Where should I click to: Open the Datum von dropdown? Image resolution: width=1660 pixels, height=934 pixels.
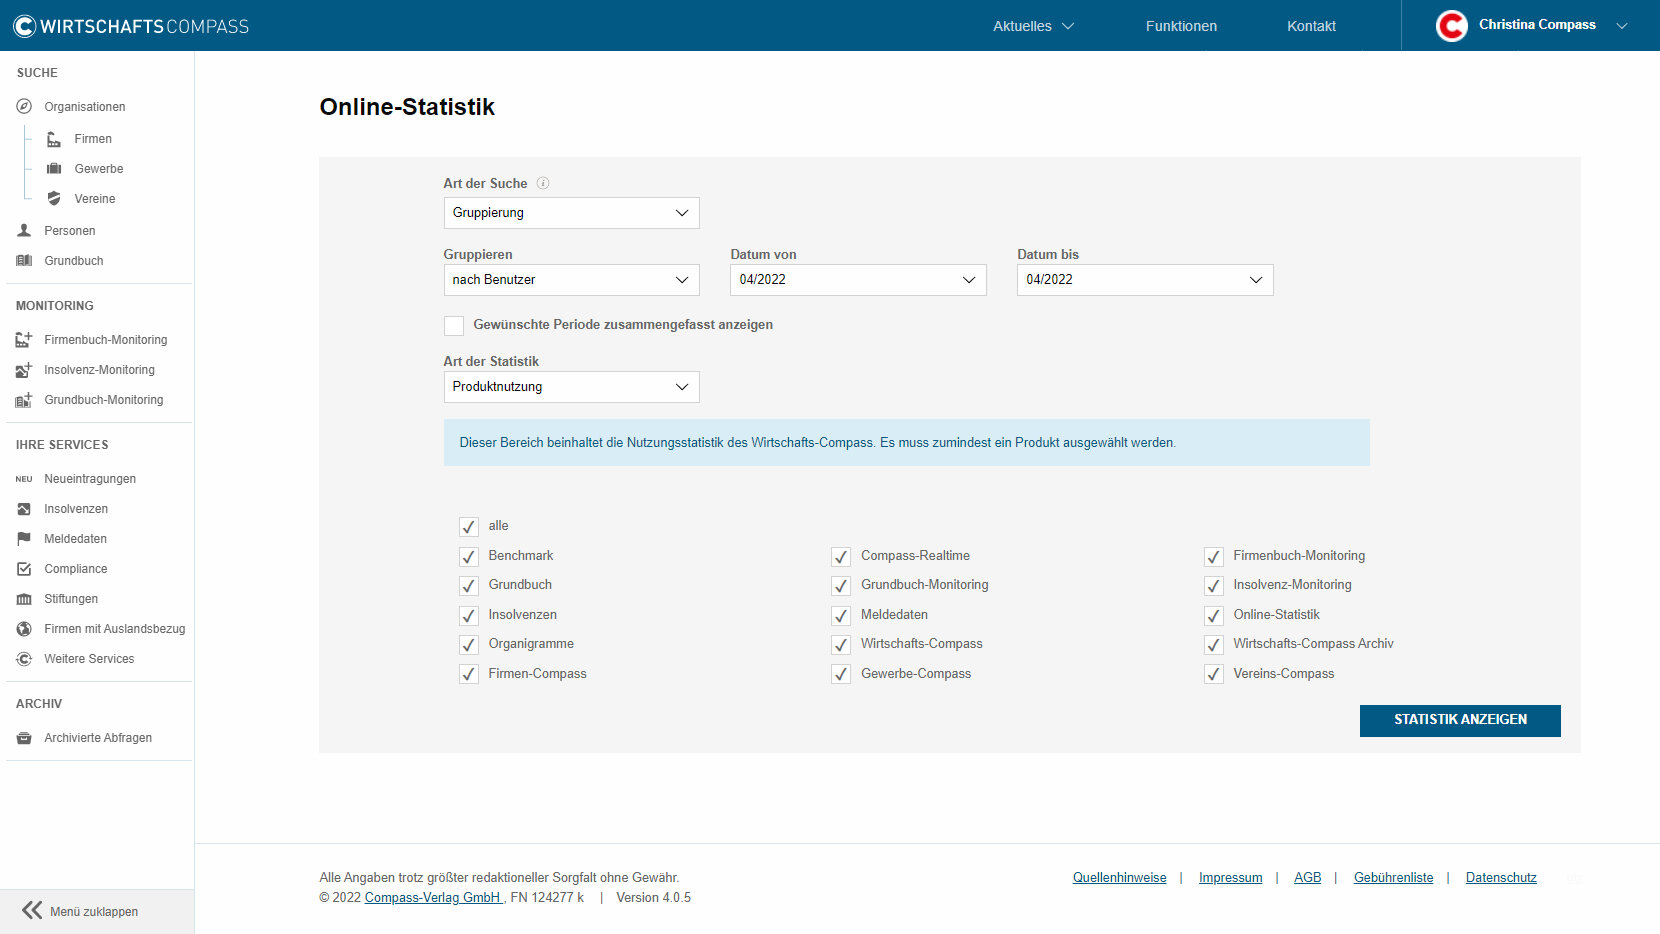click(858, 280)
